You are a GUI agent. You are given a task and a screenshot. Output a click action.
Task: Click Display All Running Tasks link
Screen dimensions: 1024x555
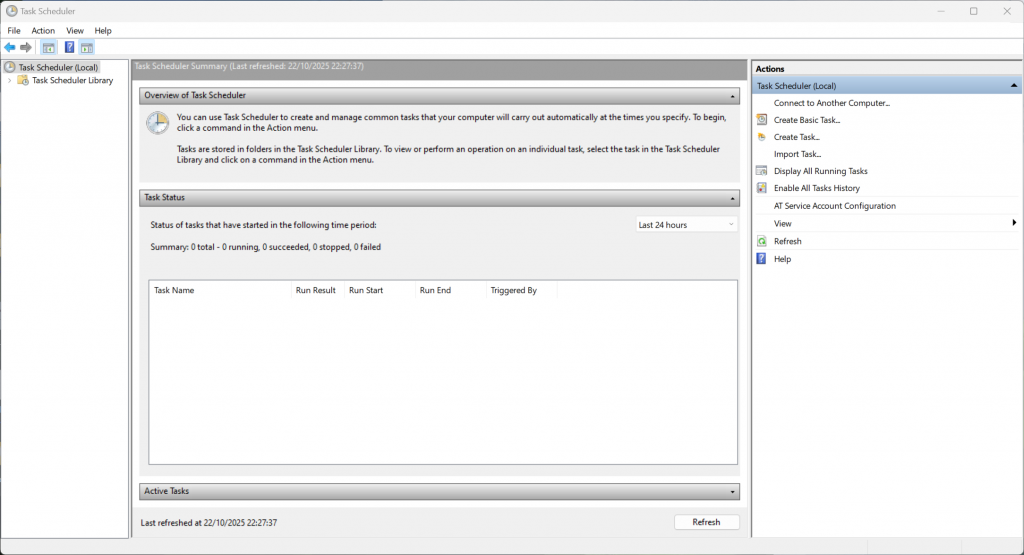tap(820, 171)
